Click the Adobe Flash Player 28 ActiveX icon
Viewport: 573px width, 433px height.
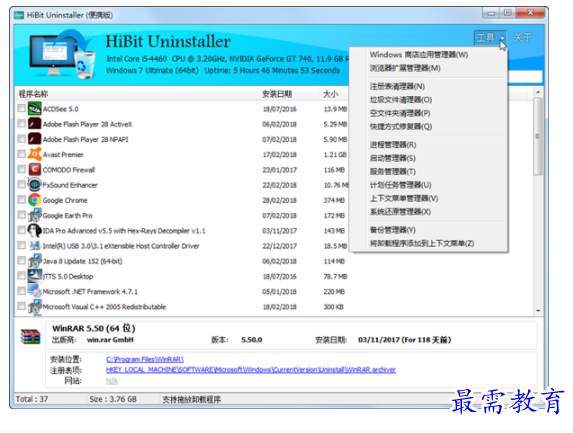coord(35,124)
